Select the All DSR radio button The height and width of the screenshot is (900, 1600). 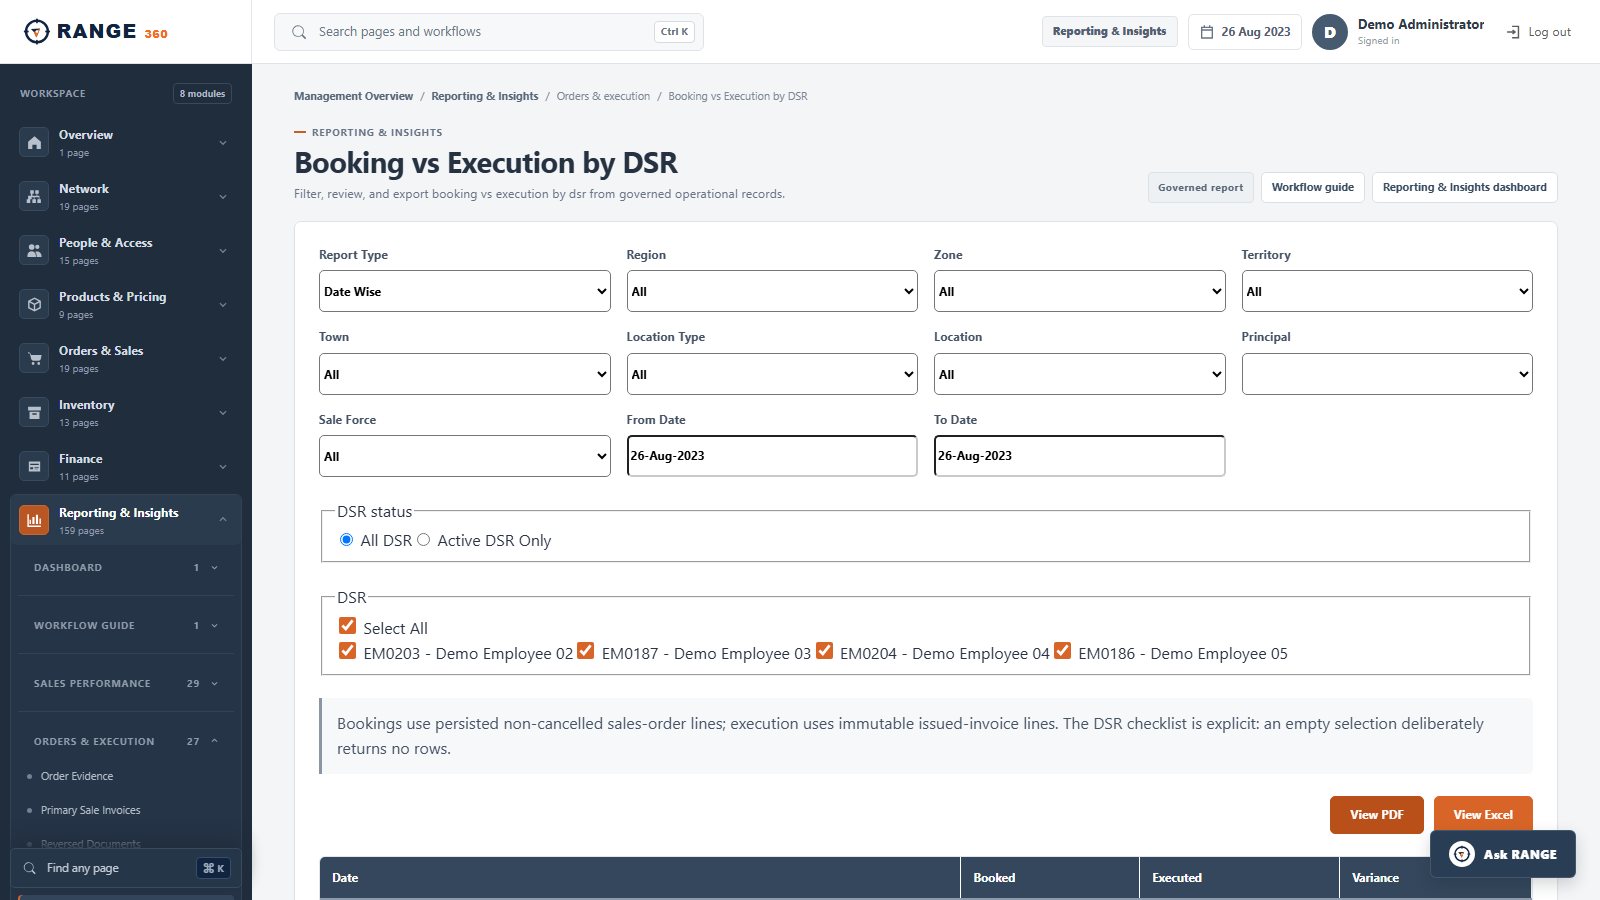click(x=346, y=540)
